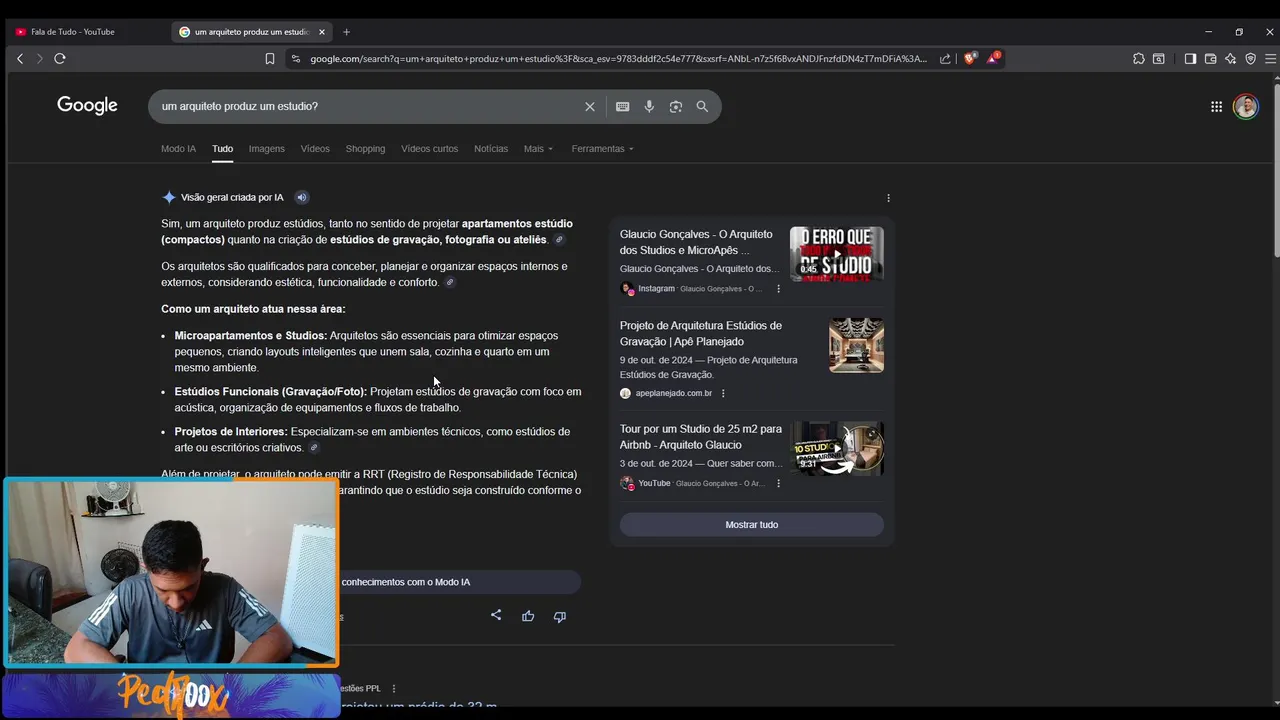Image resolution: width=1280 pixels, height=720 pixels.
Task: Open Projeto de Arquitetura Estúdios de Gravação link
Action: click(x=701, y=334)
